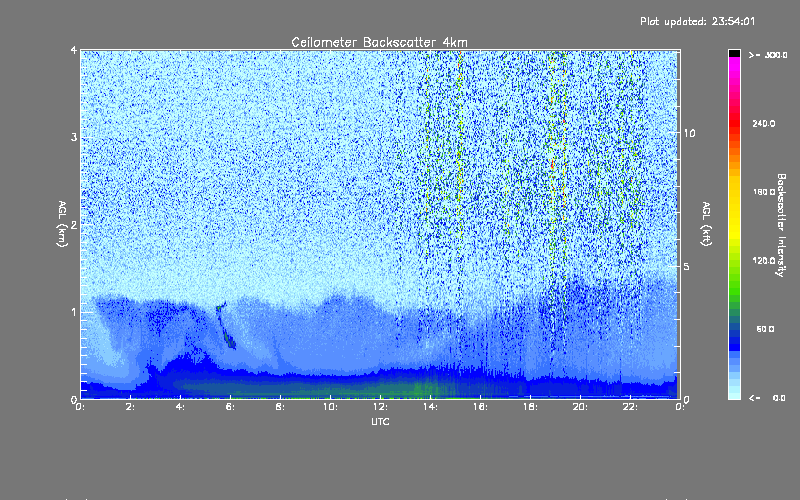Click the '>= 300.0' colorbar maximum label

click(x=768, y=55)
